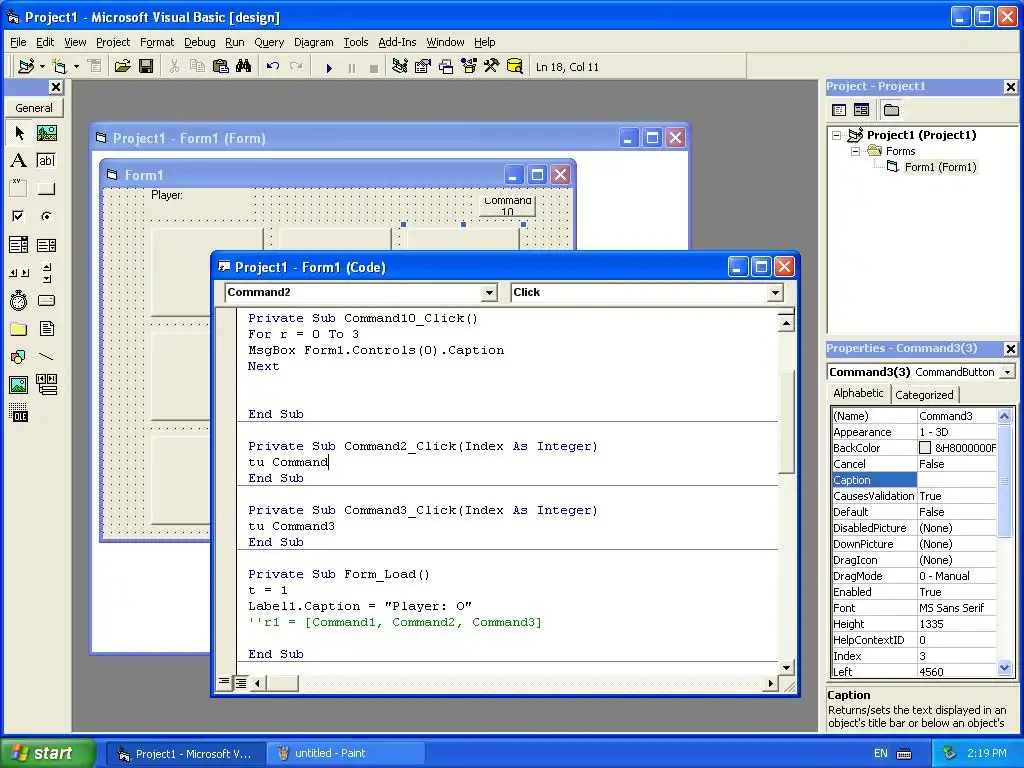Select the CommandButton control in the toolbox
The height and width of the screenshot is (768, 1024).
pos(46,189)
